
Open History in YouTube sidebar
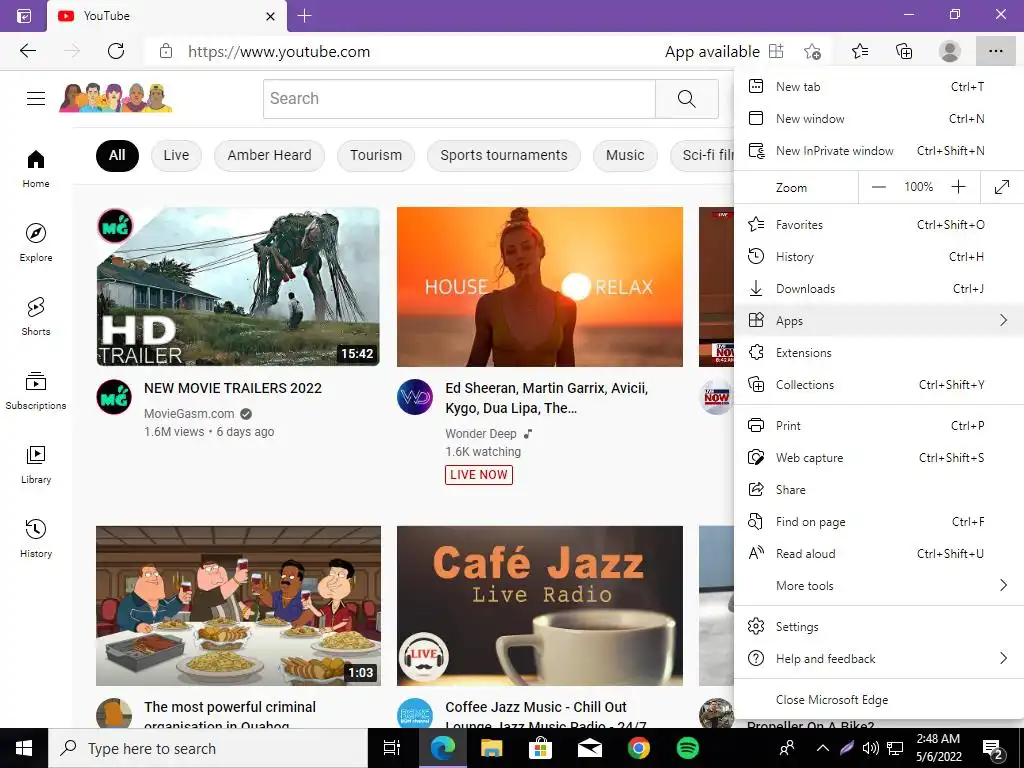36,538
